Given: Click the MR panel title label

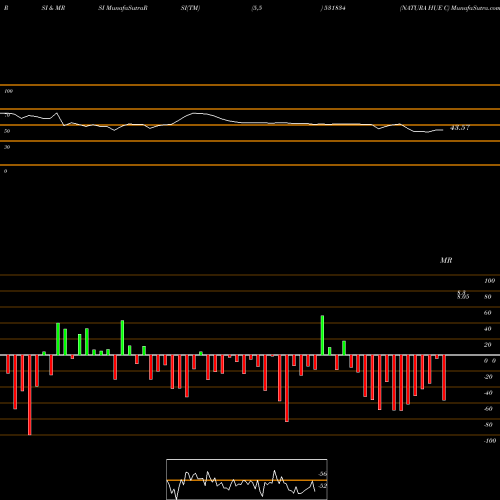Looking at the screenshot, I should tap(446, 260).
